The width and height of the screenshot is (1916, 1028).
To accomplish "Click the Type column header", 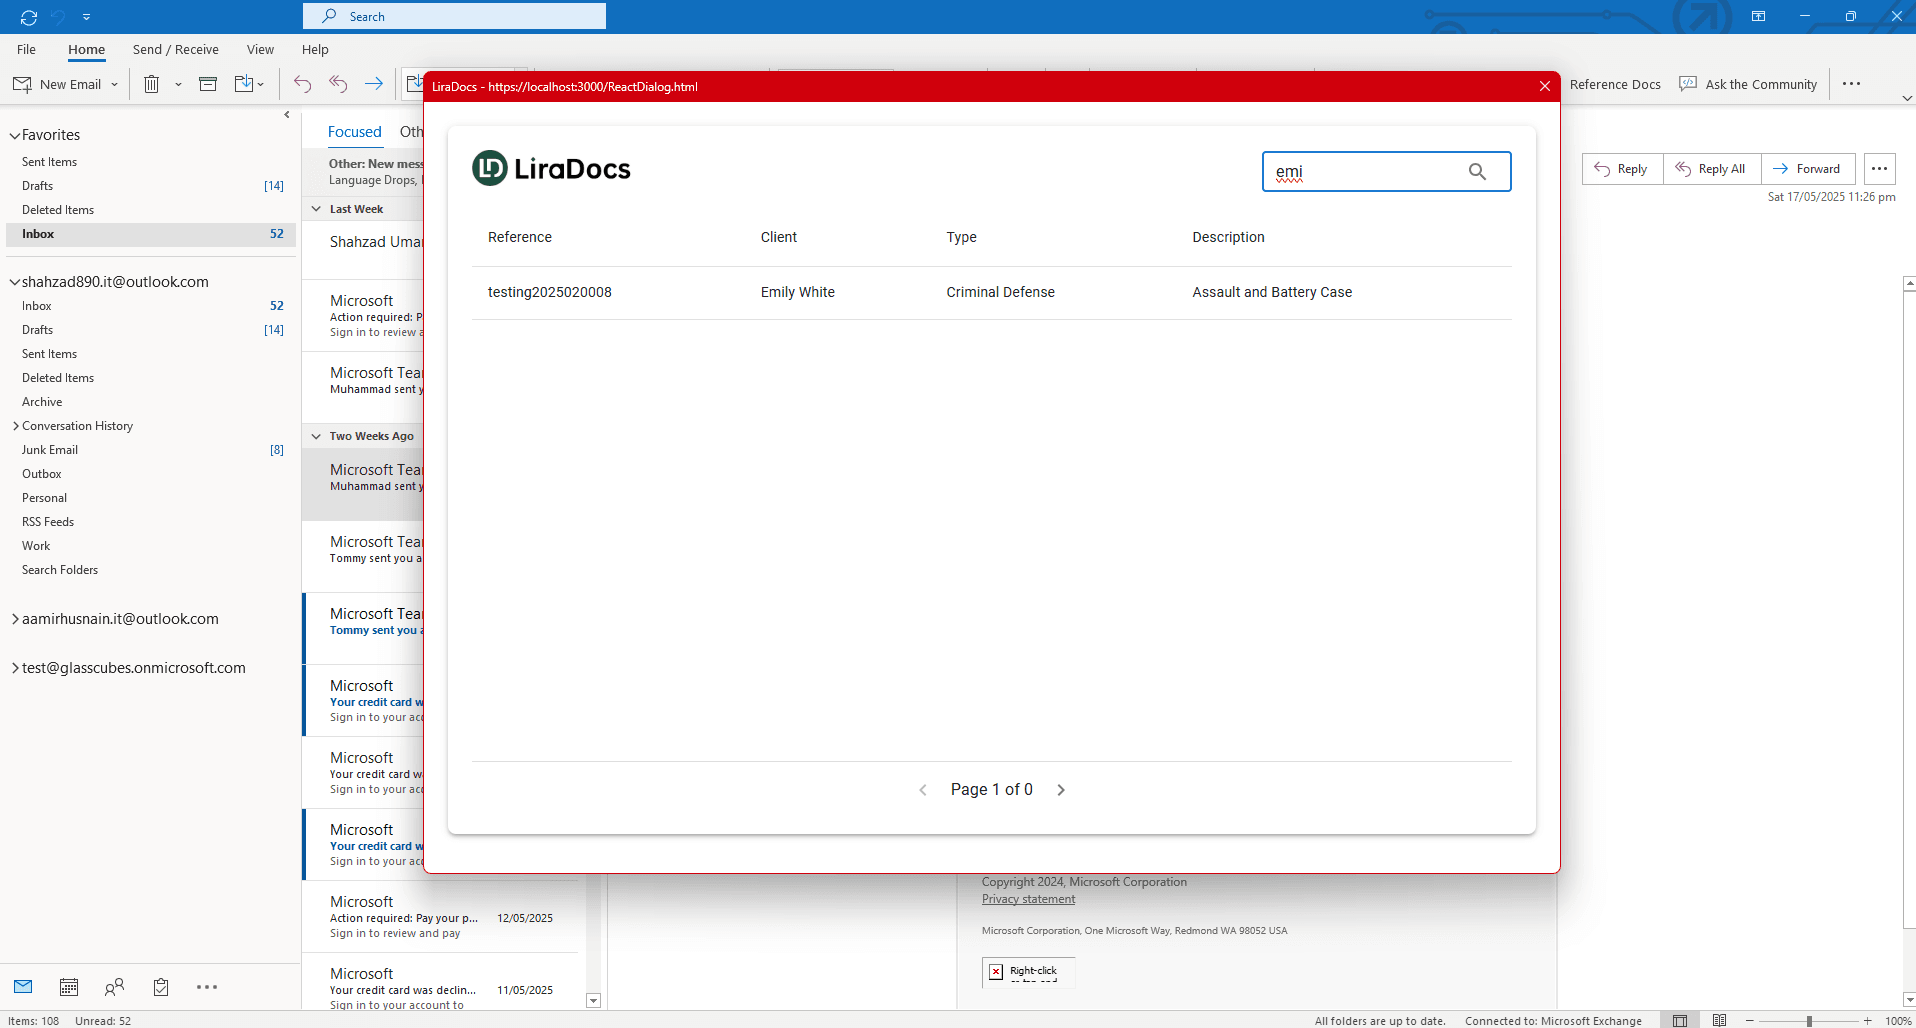I will [962, 237].
